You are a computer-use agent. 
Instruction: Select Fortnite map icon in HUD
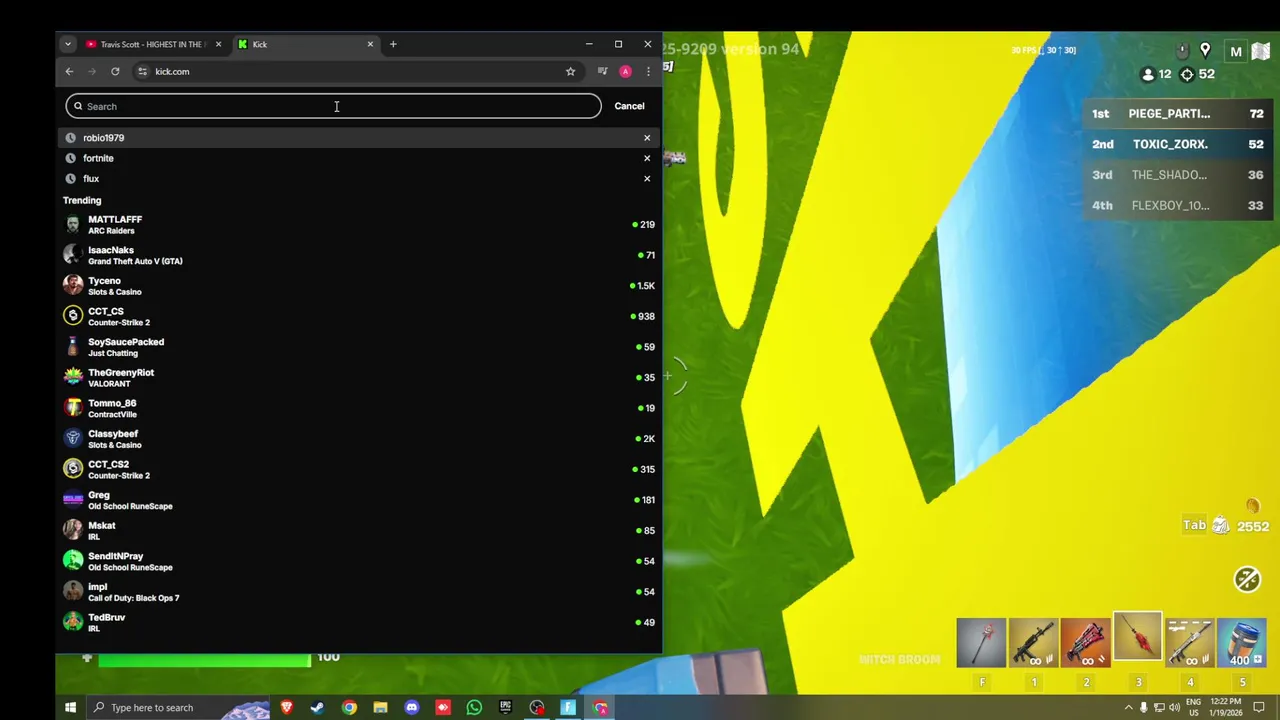point(1260,51)
